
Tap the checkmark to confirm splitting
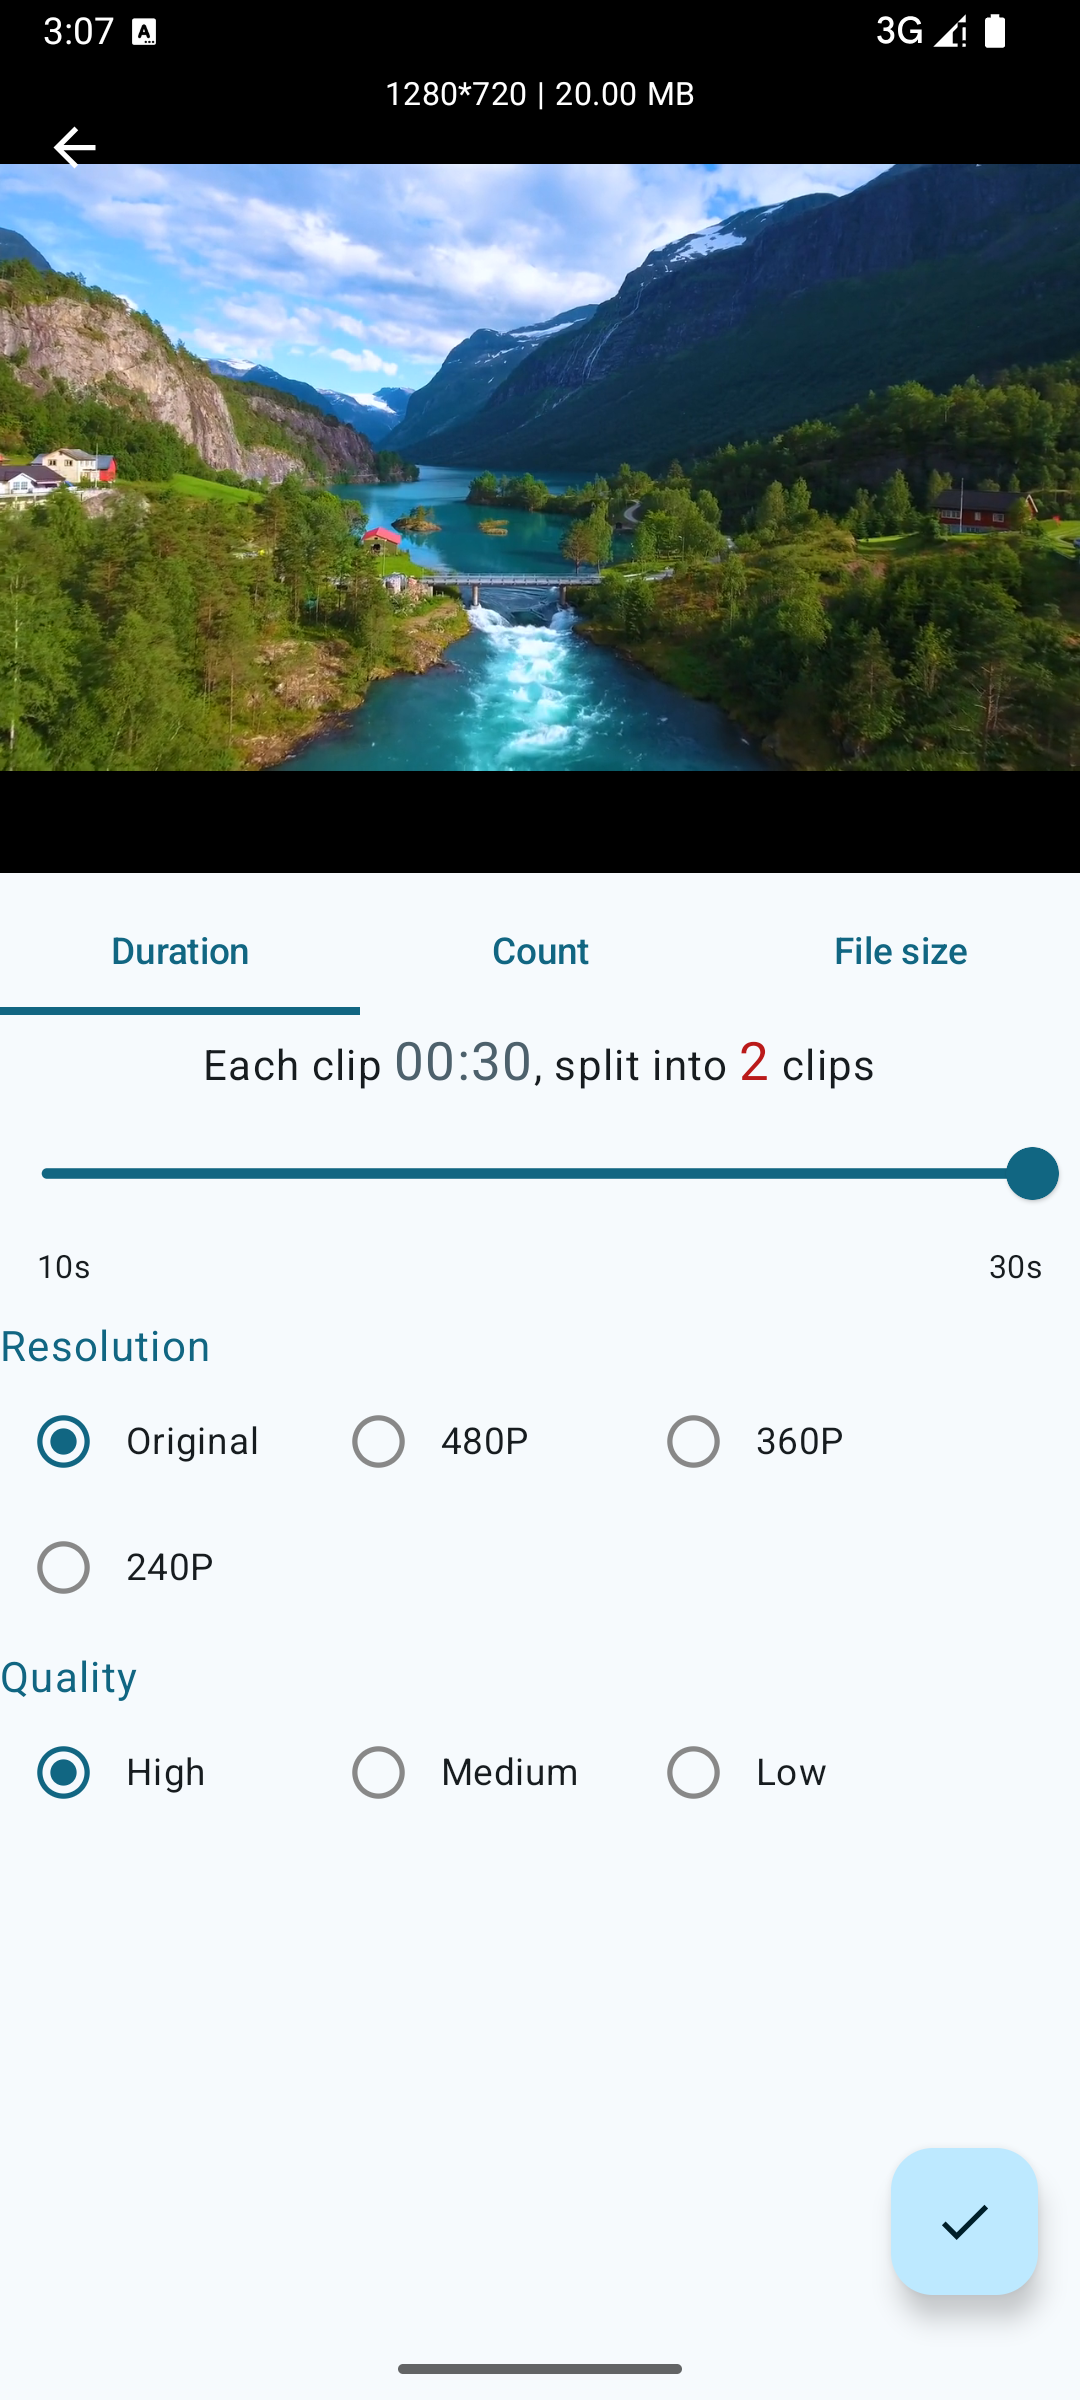tap(963, 2222)
